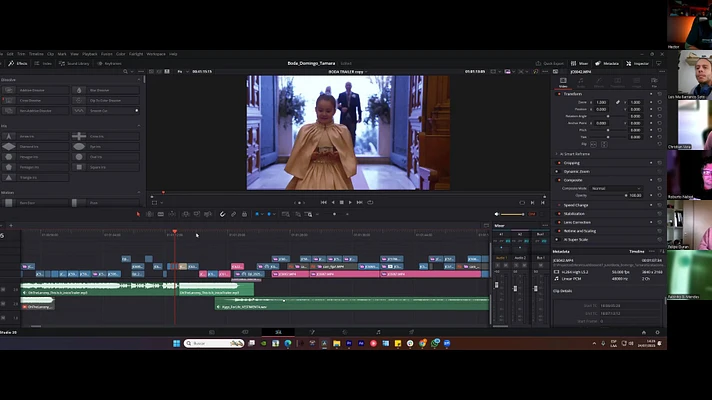Open the Effects panel
The image size is (712, 400).
click(x=18, y=64)
